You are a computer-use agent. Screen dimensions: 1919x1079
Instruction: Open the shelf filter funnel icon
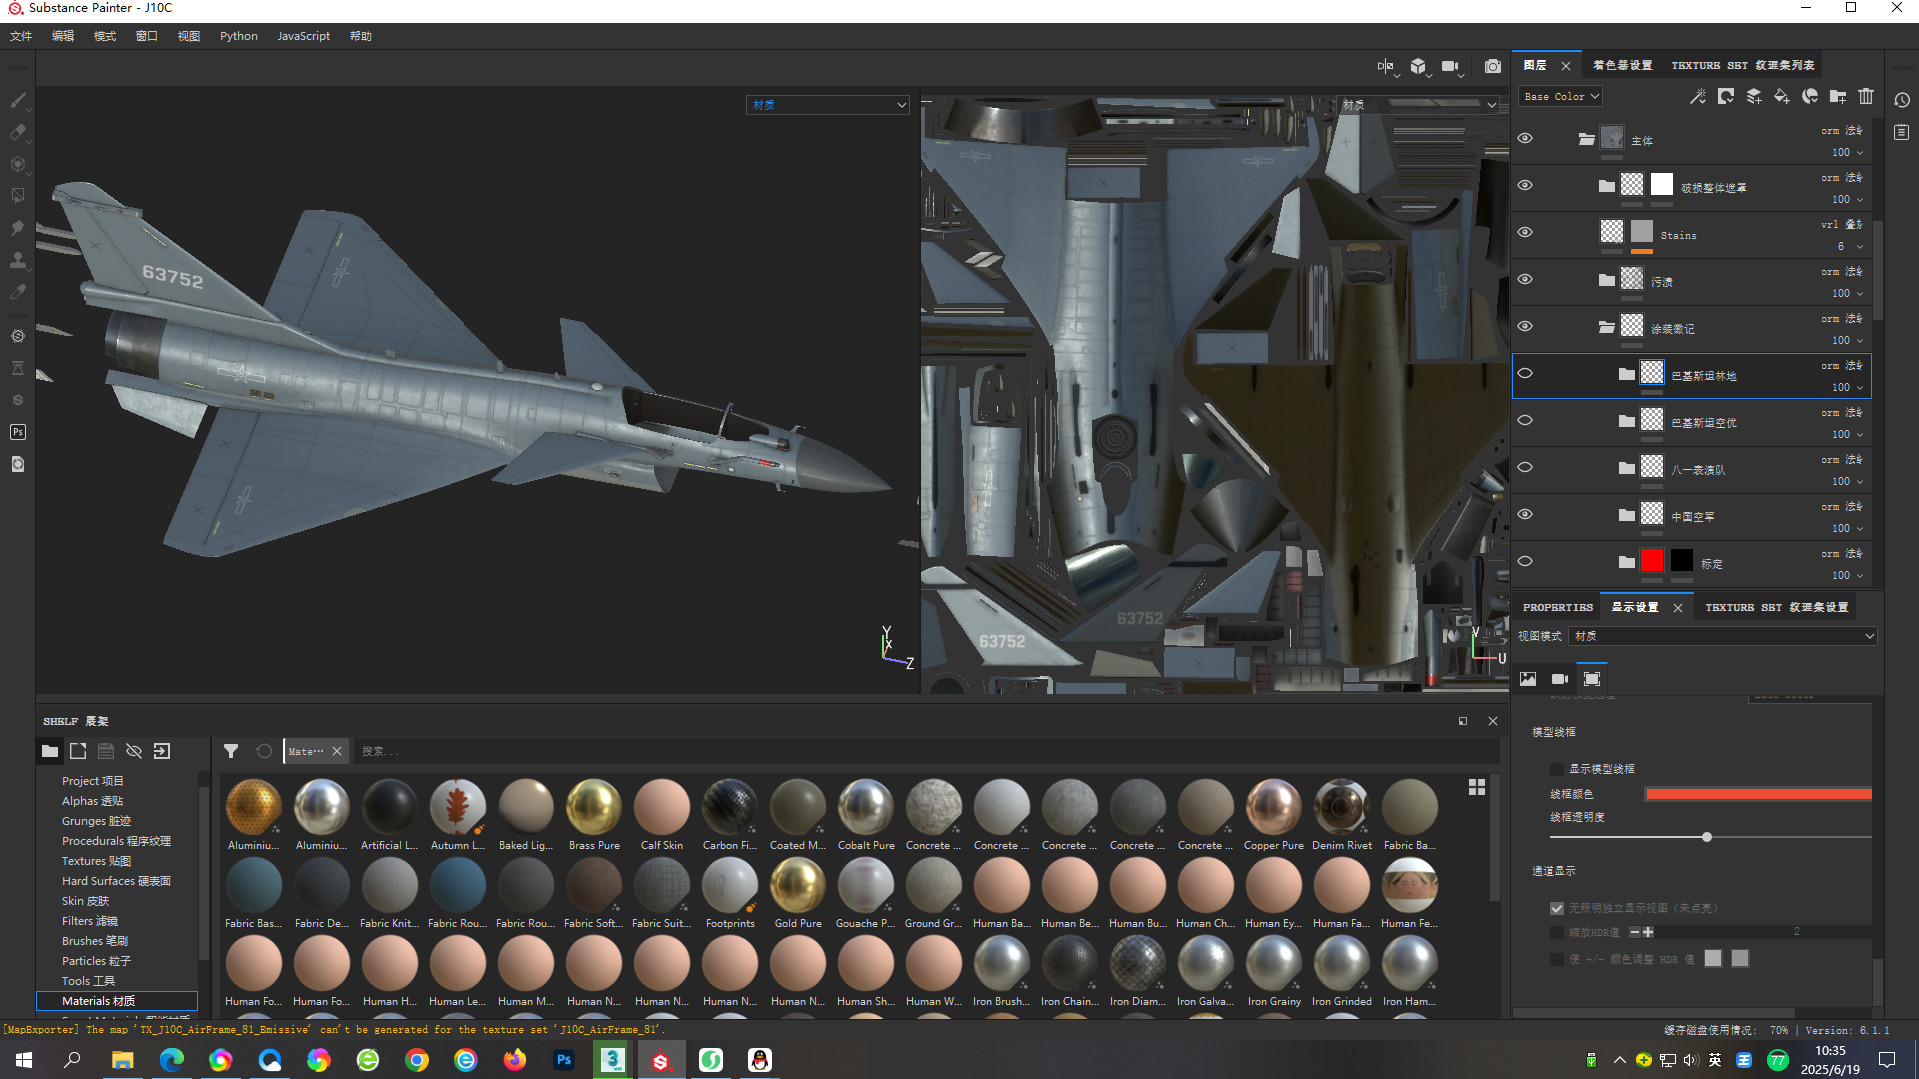(231, 751)
